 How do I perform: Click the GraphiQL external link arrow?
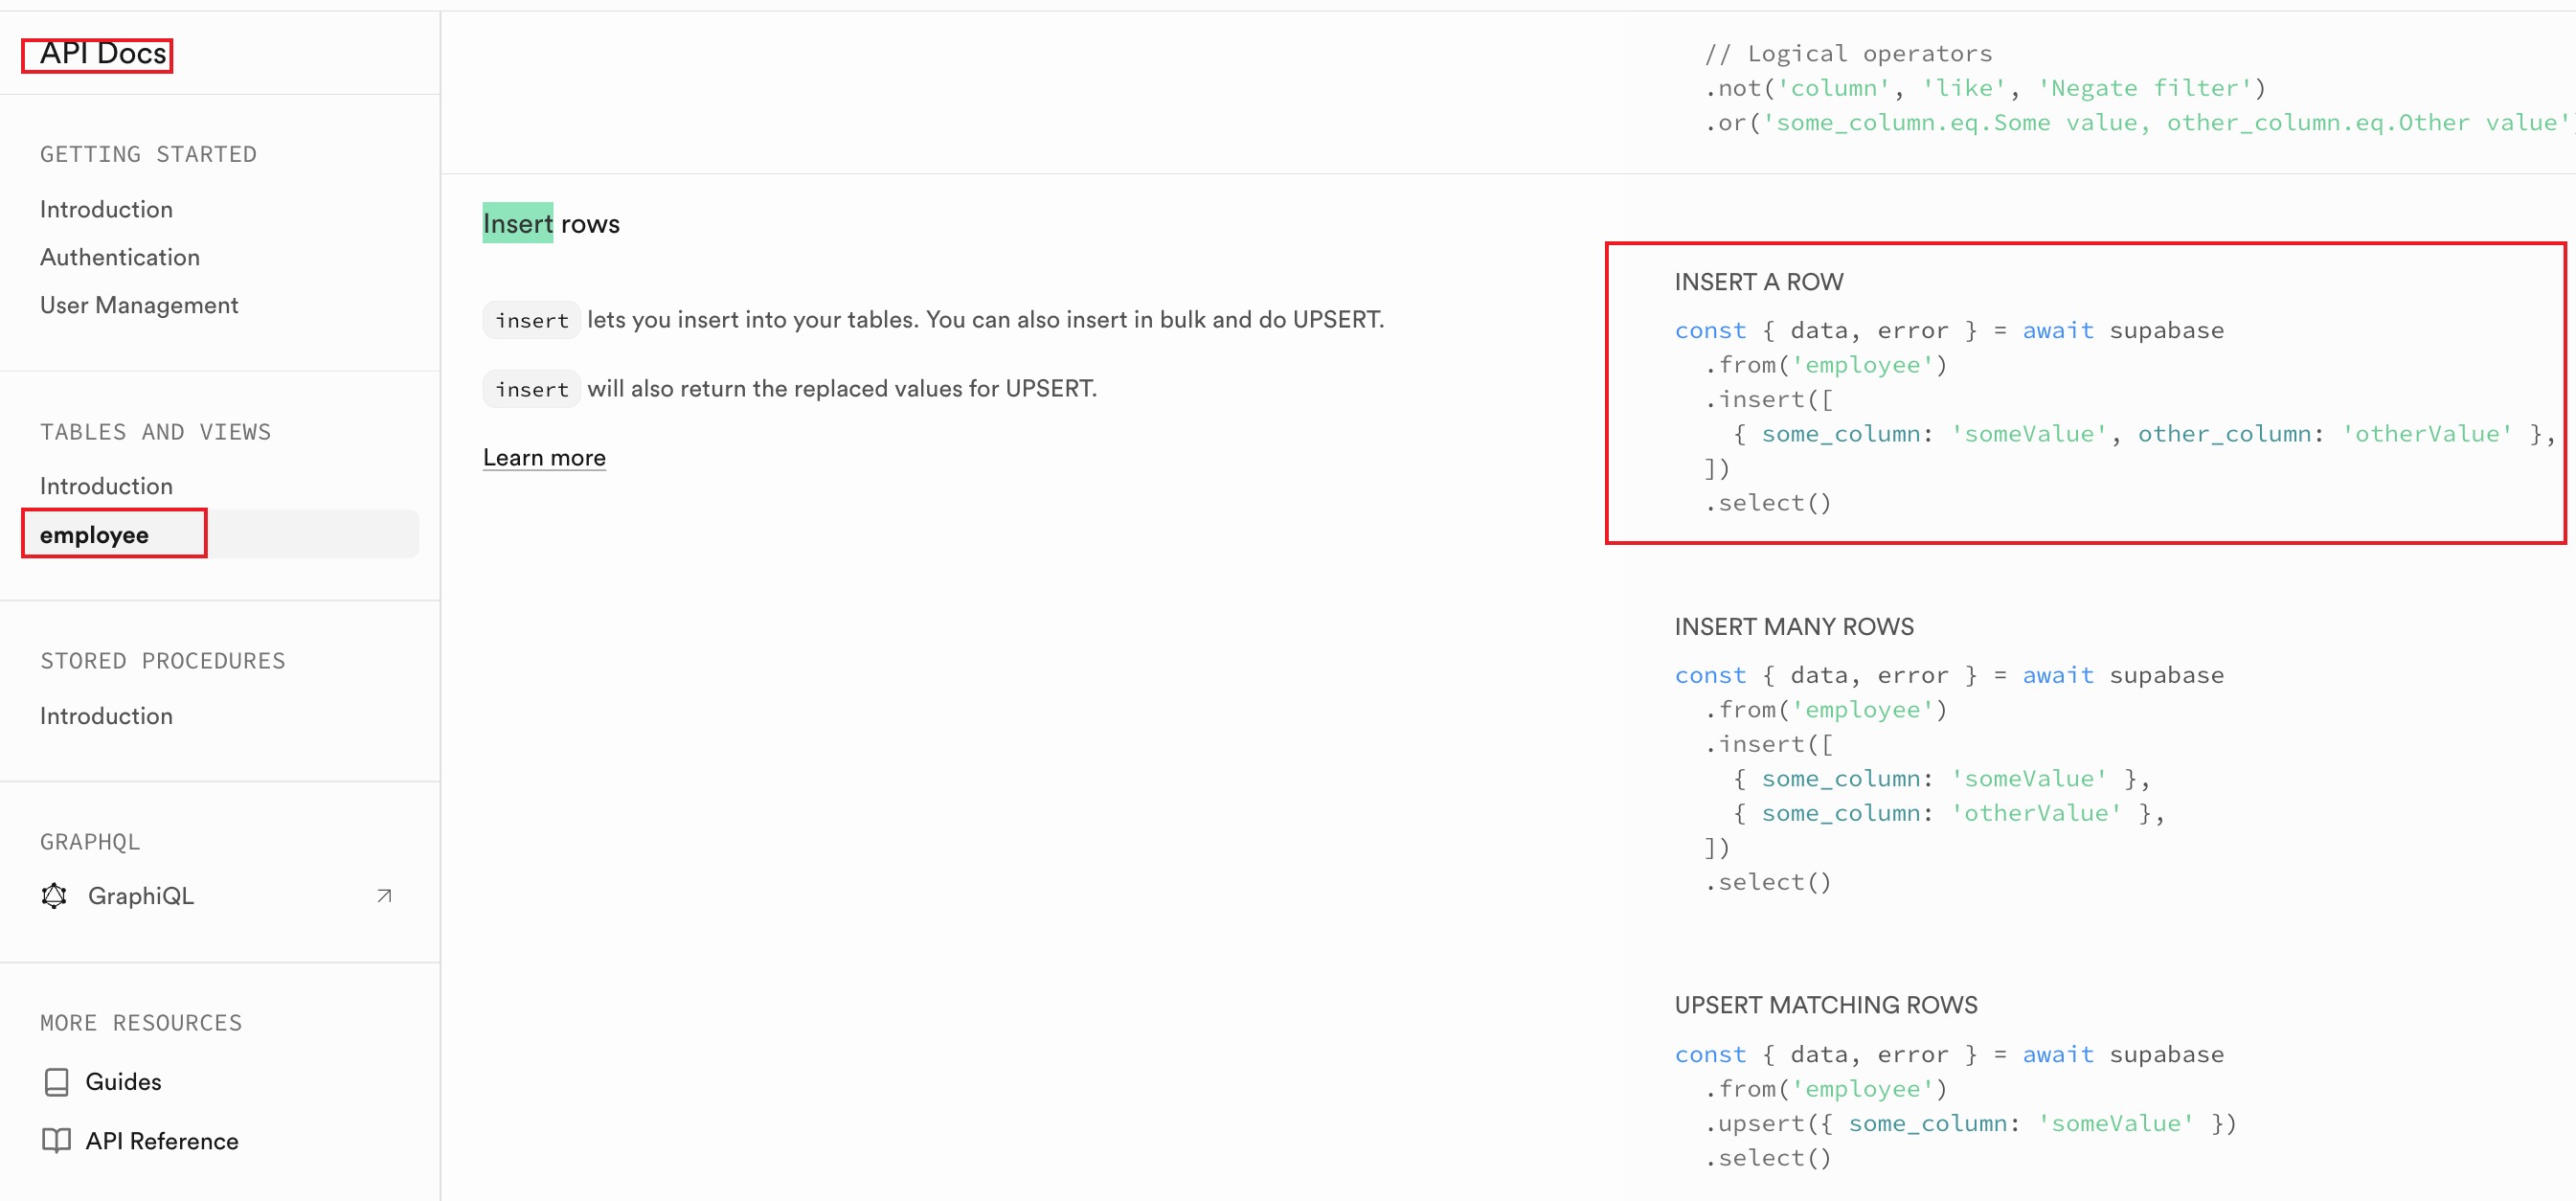[x=384, y=896]
